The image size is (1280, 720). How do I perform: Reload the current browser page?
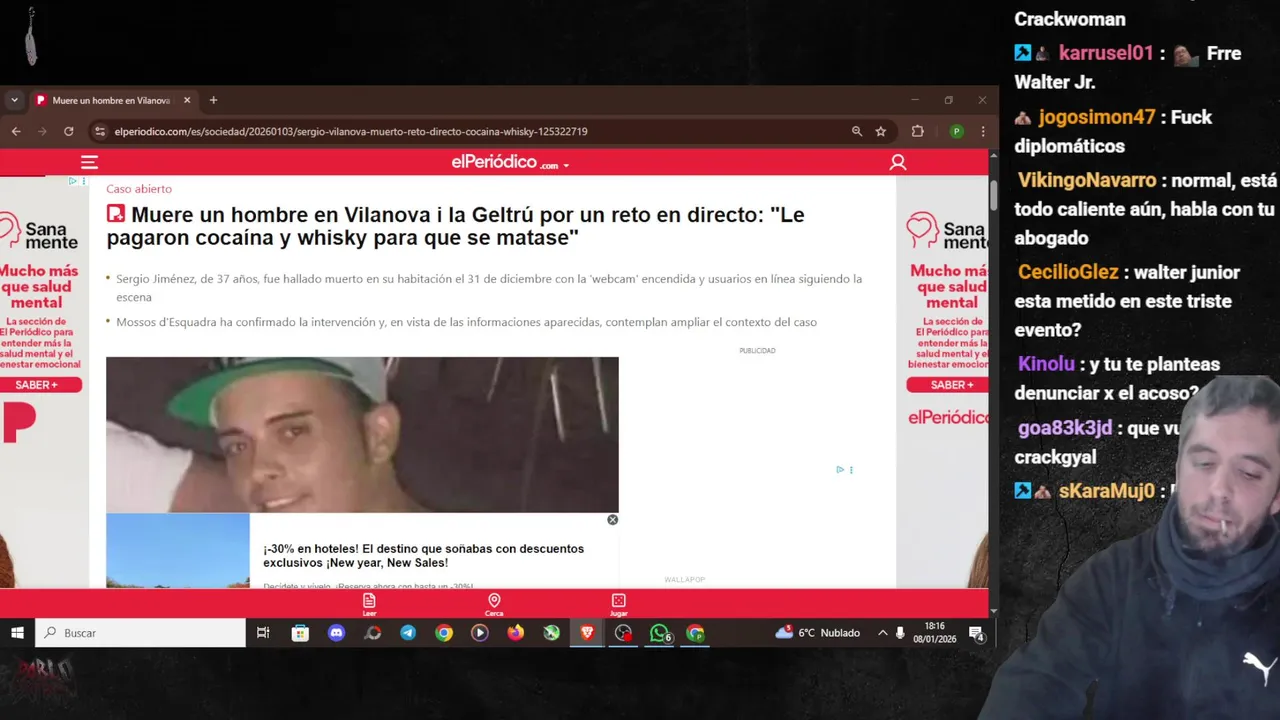coord(68,131)
